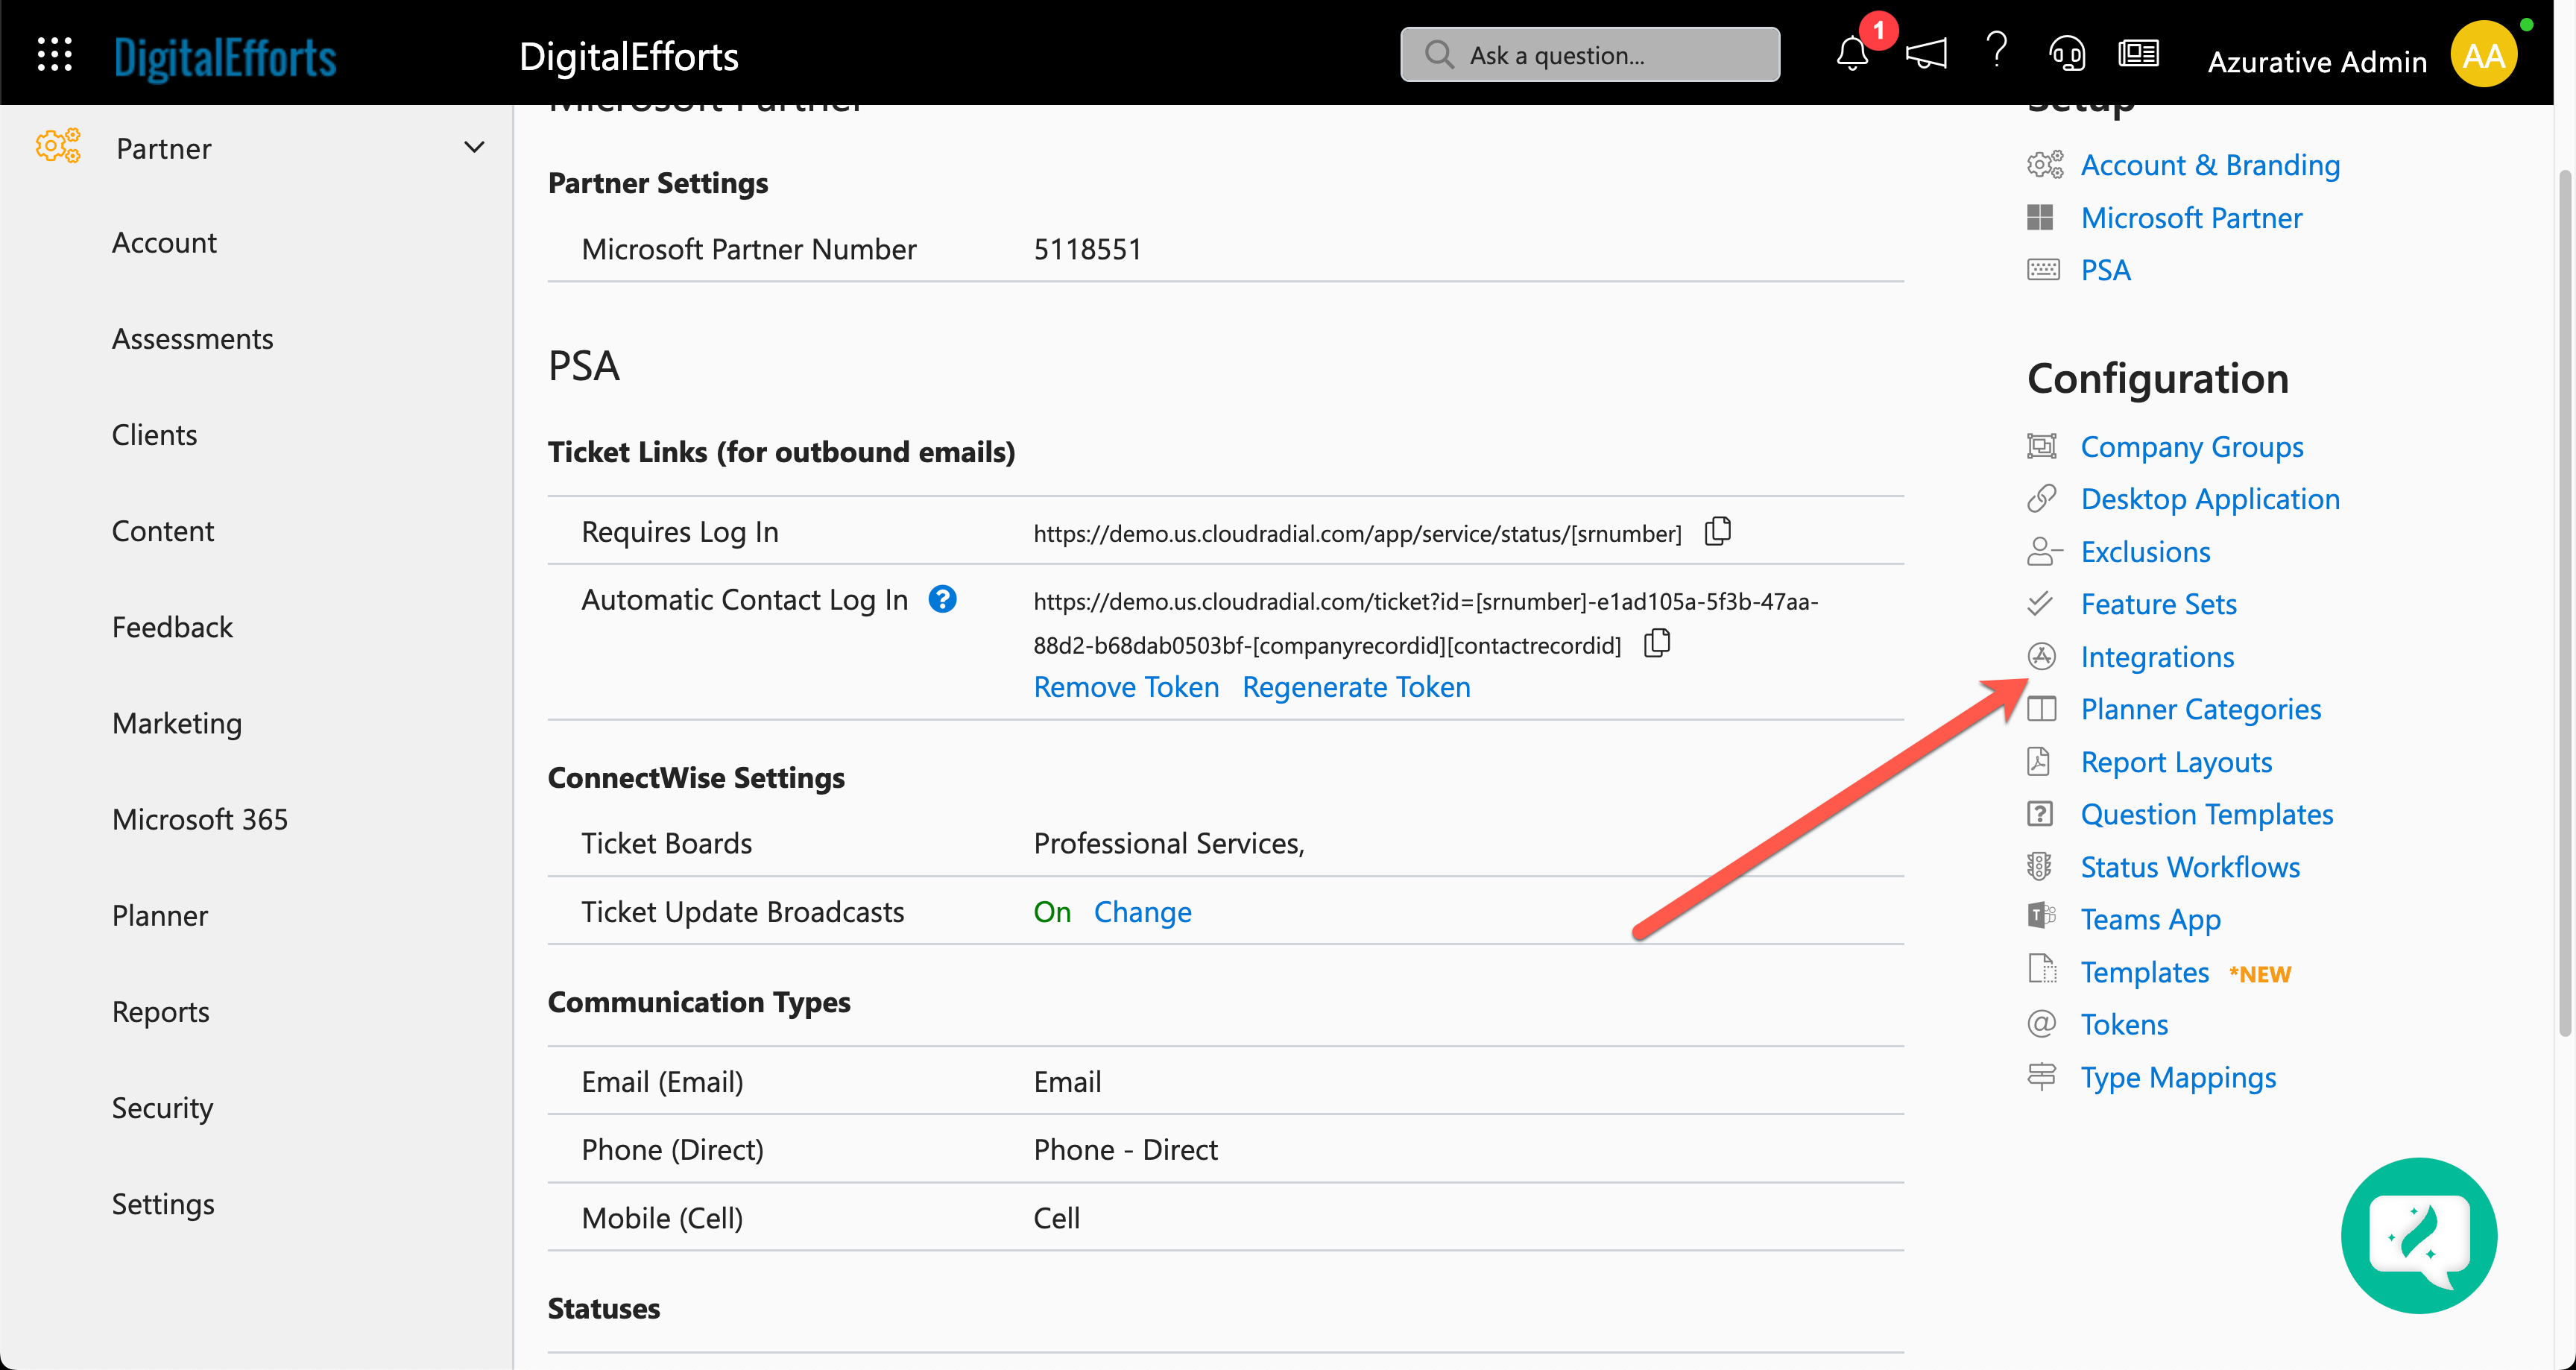Click the help question mark icon
2576x1370 pixels.
pyautogui.click(x=1996, y=52)
